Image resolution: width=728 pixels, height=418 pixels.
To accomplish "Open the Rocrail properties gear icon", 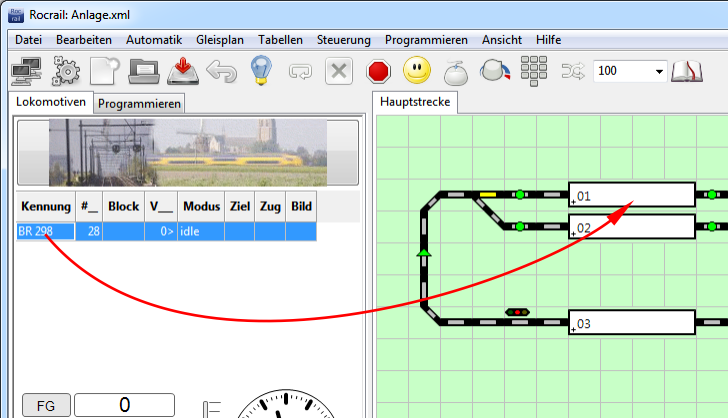I will 67,71.
